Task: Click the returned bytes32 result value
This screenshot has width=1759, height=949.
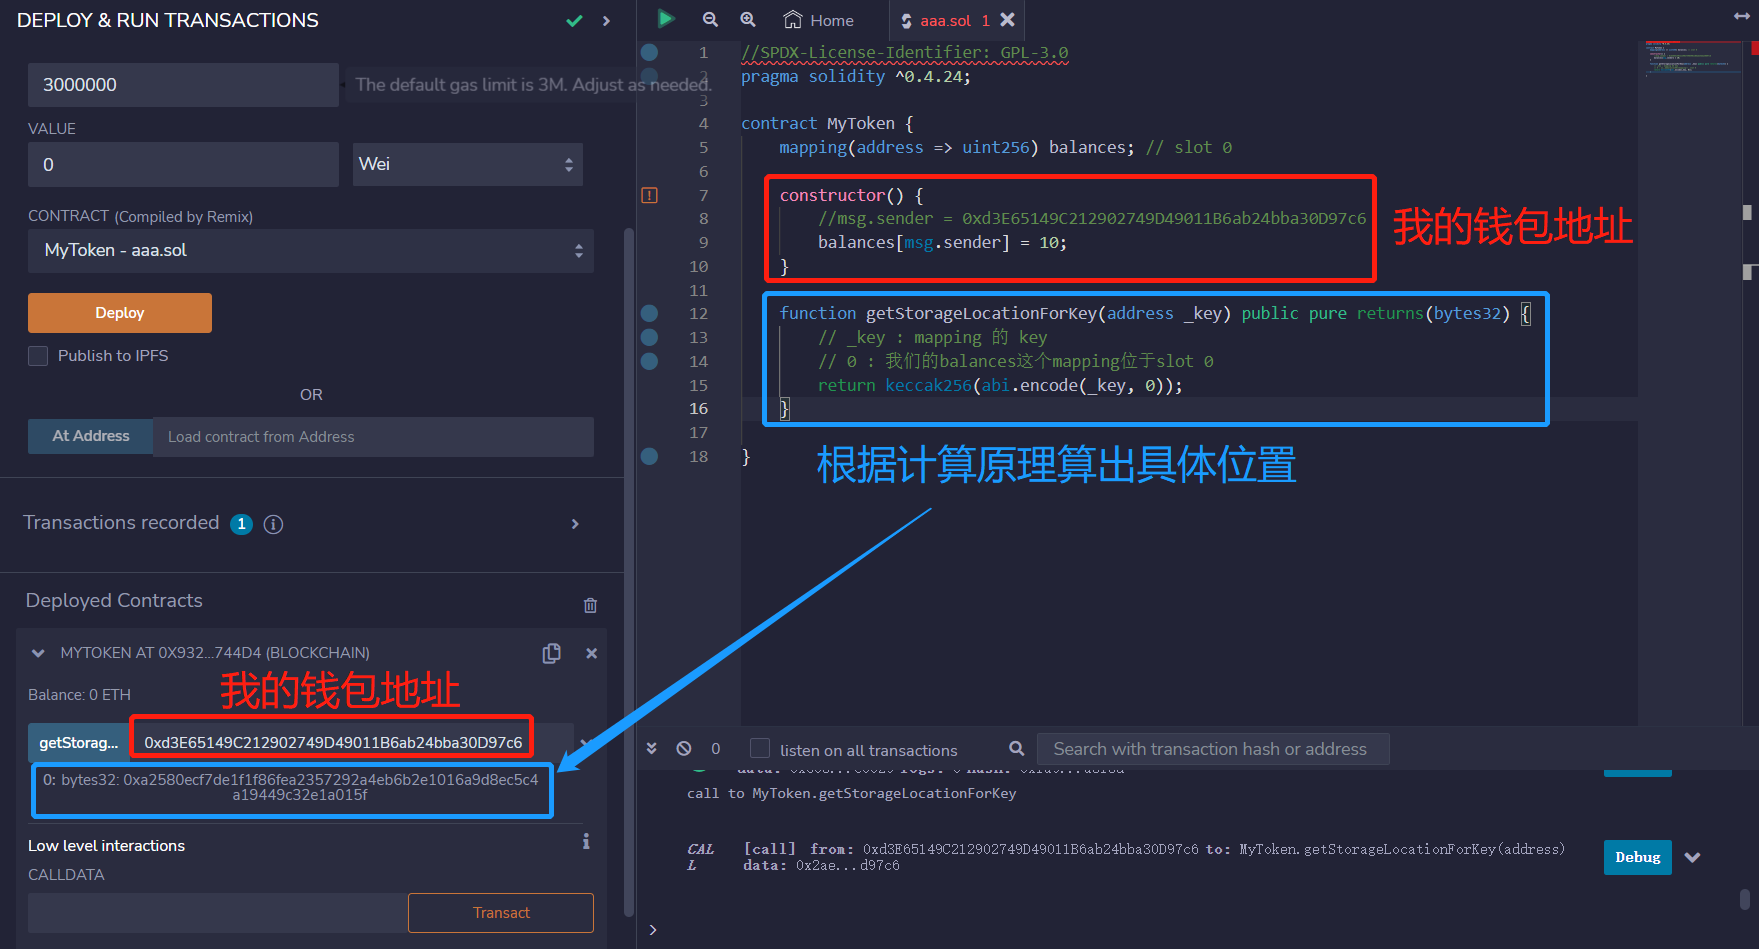Action: click(x=291, y=787)
